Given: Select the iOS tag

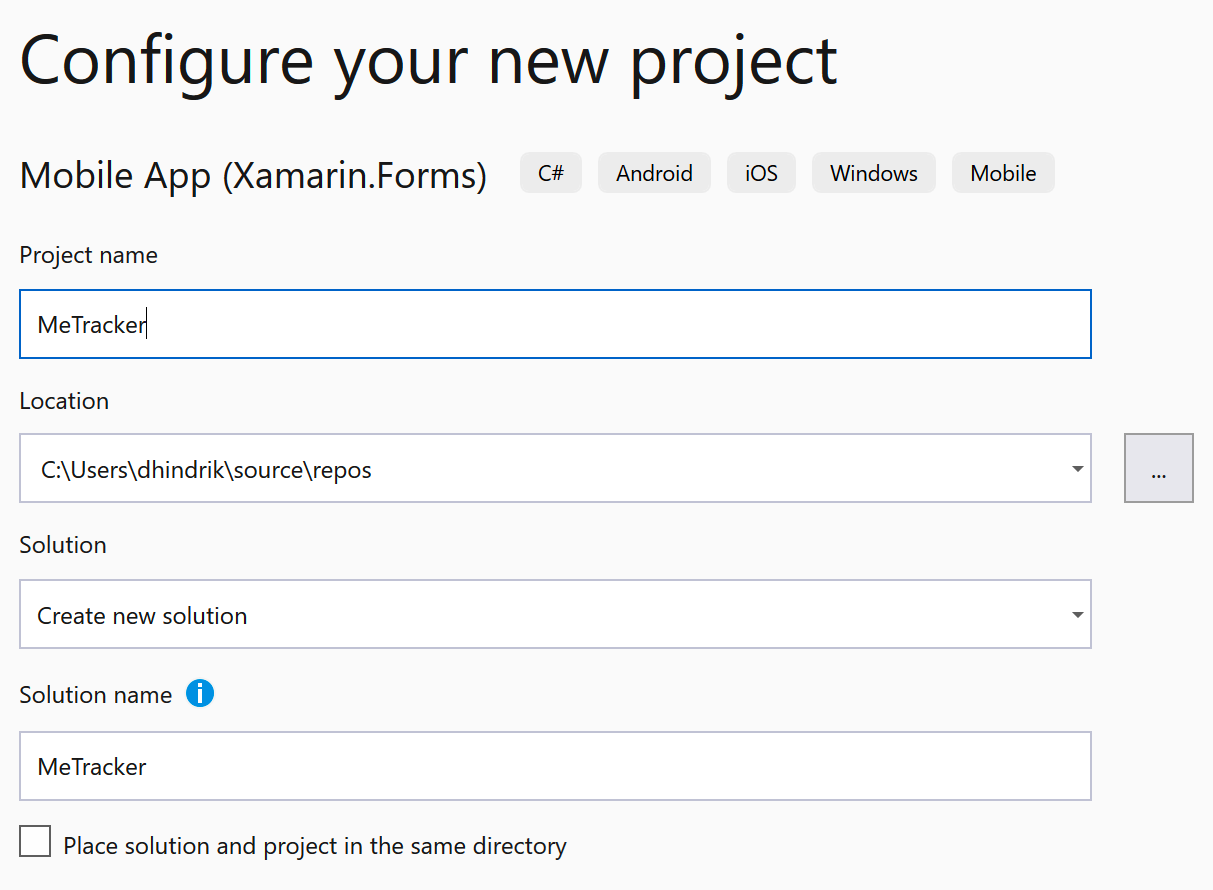Looking at the screenshot, I should pos(761,173).
